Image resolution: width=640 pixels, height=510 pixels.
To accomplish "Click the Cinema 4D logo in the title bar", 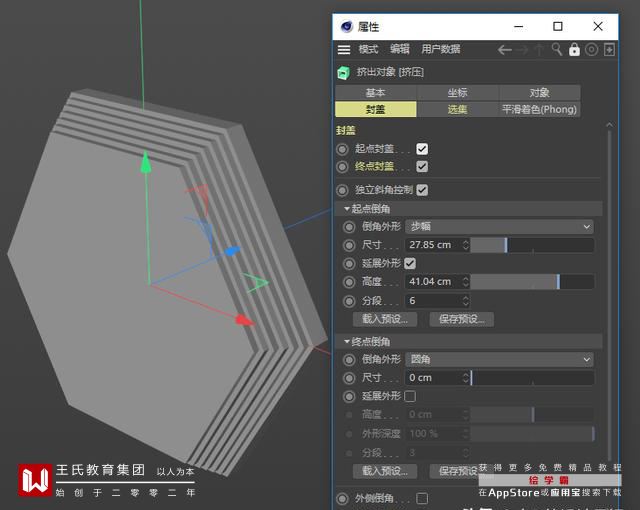I will pyautogui.click(x=347, y=27).
